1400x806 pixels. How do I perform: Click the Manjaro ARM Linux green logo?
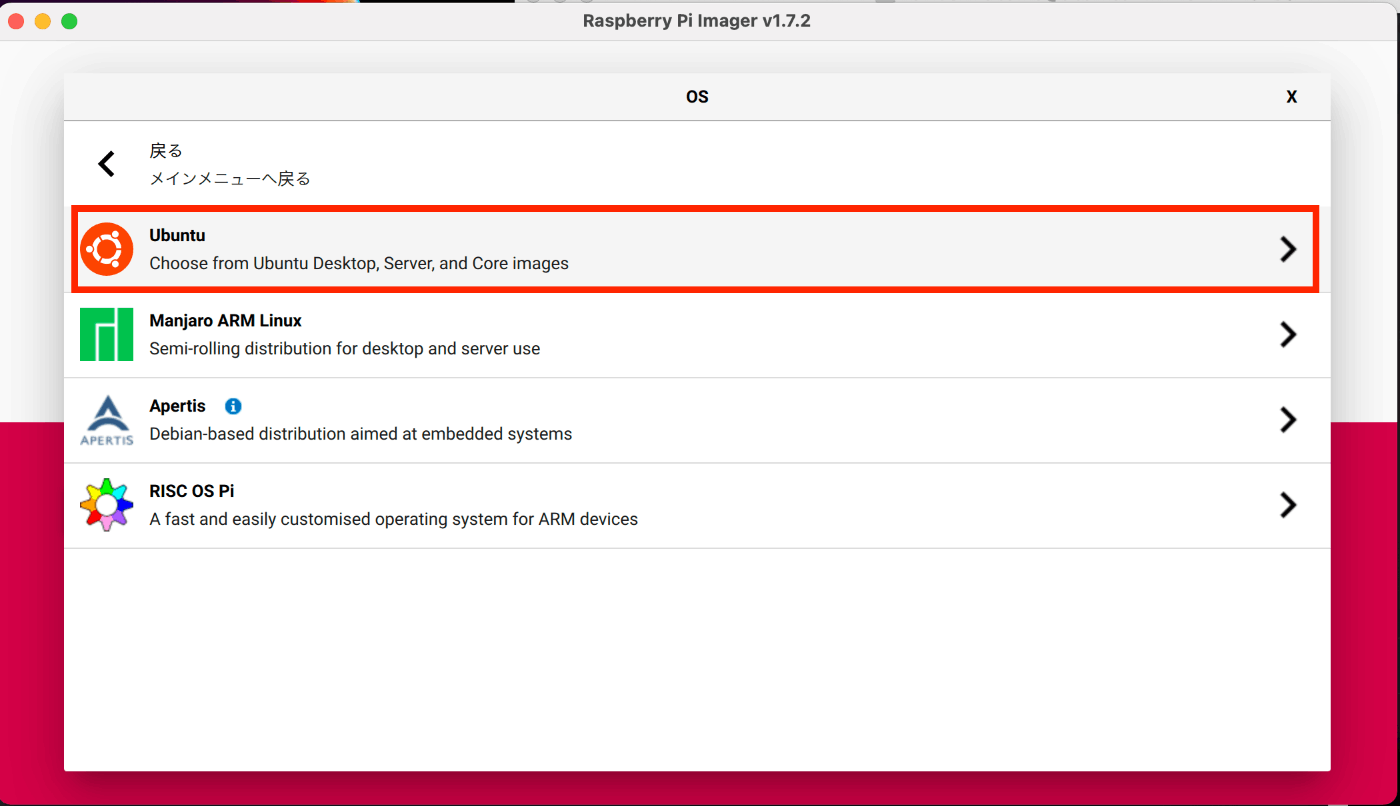[106, 334]
